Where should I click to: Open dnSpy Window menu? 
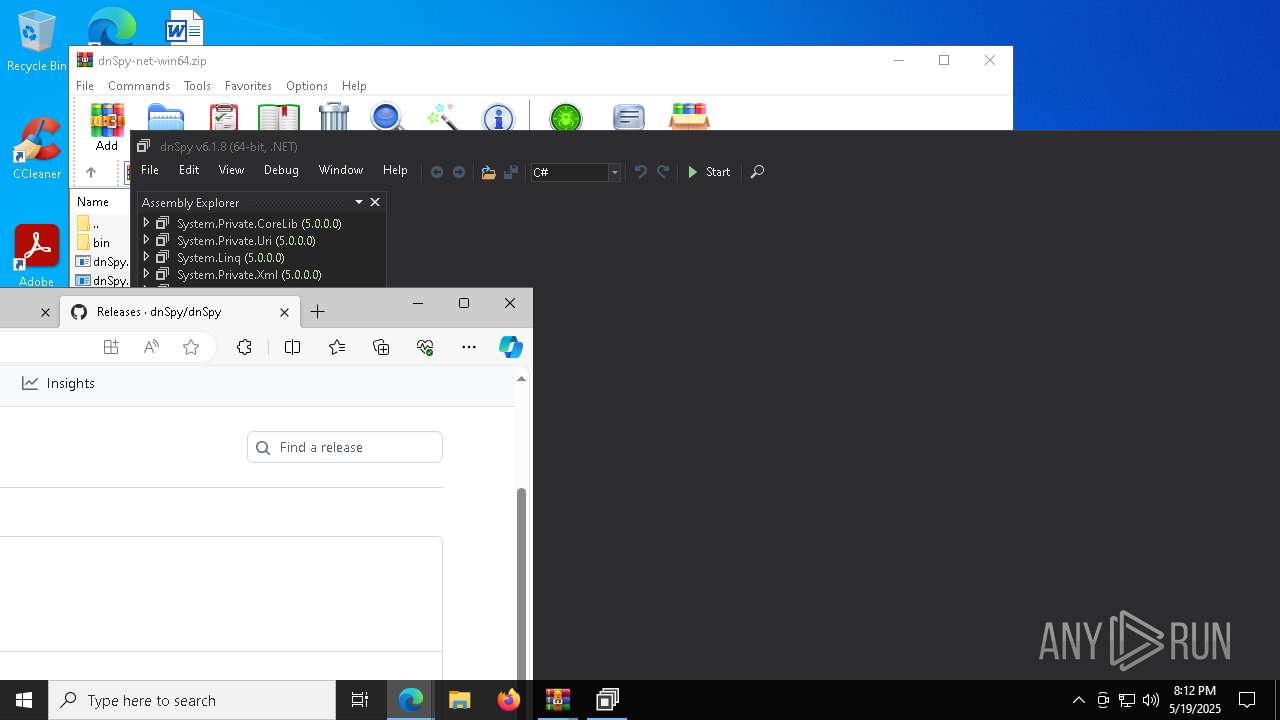341,170
